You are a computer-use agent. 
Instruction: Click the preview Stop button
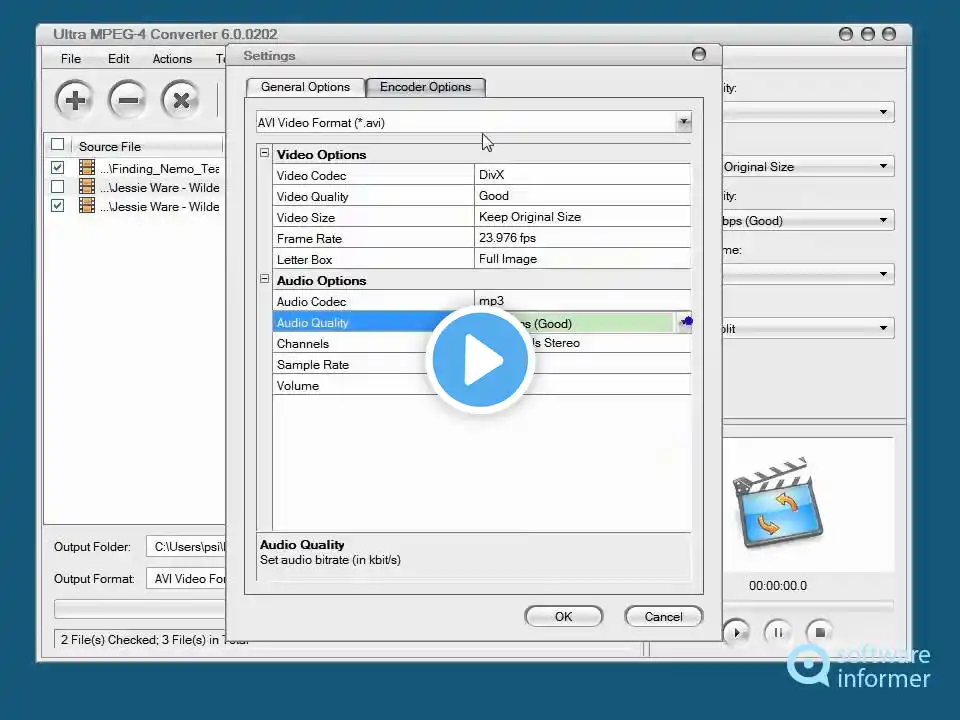point(820,632)
